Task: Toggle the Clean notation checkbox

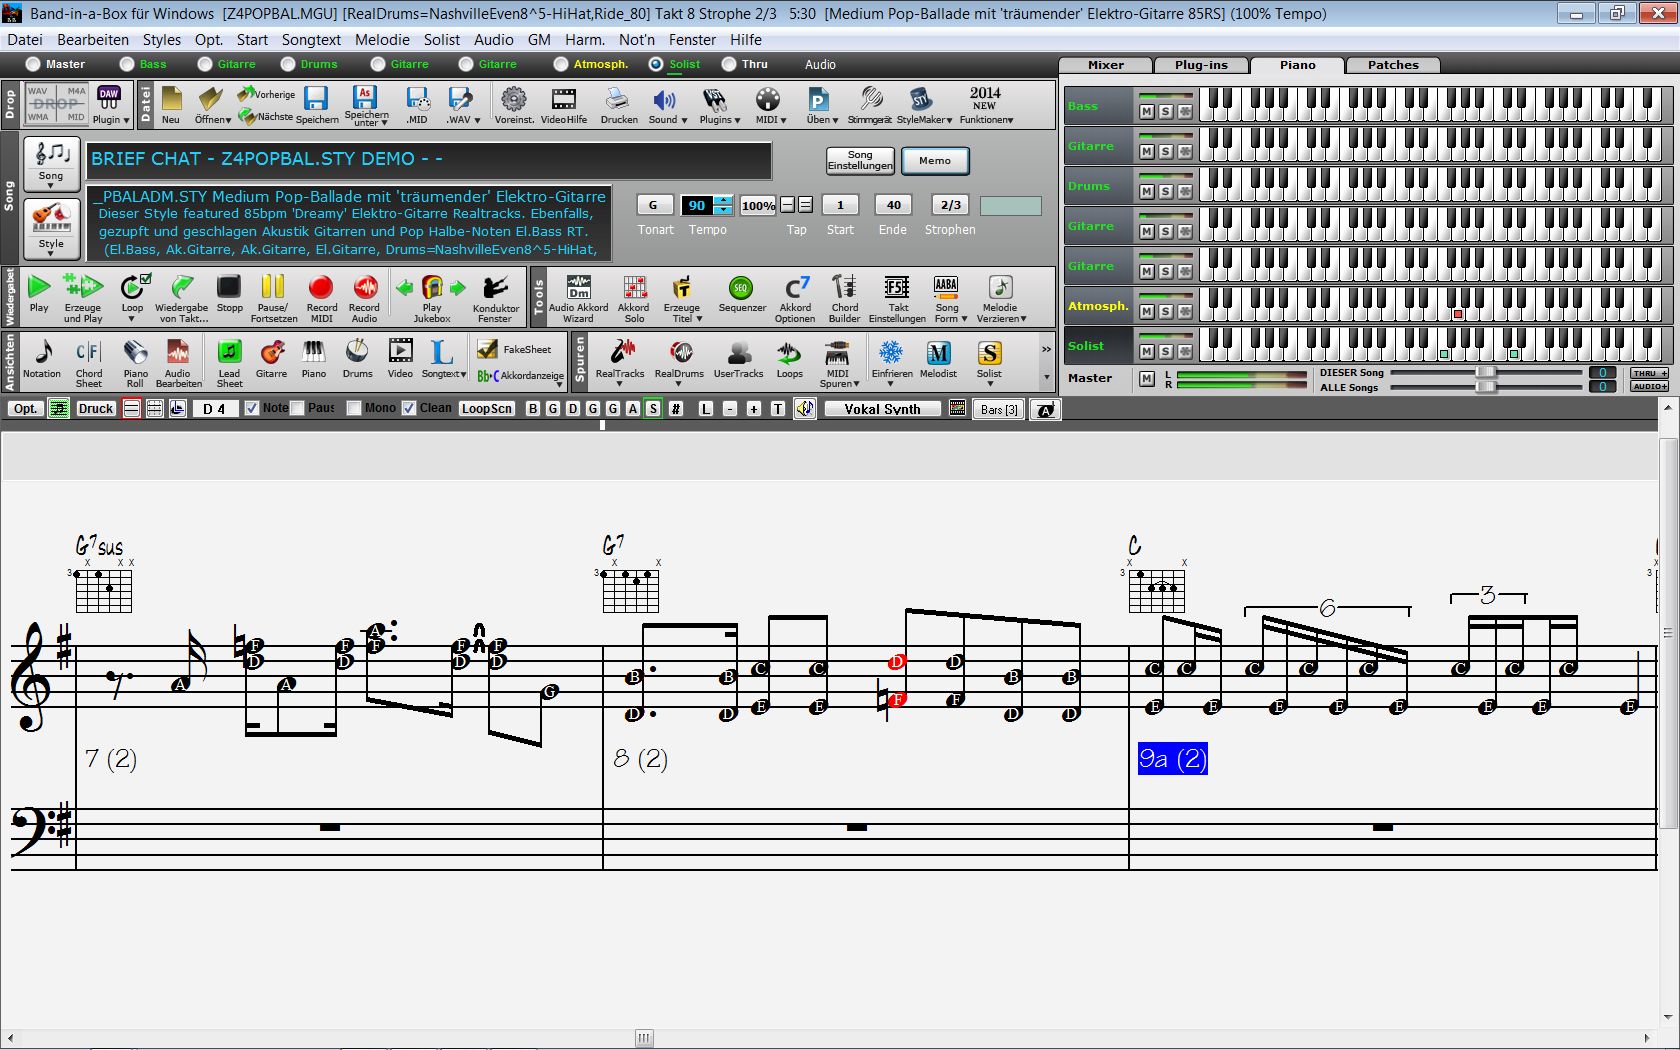Action: (409, 408)
